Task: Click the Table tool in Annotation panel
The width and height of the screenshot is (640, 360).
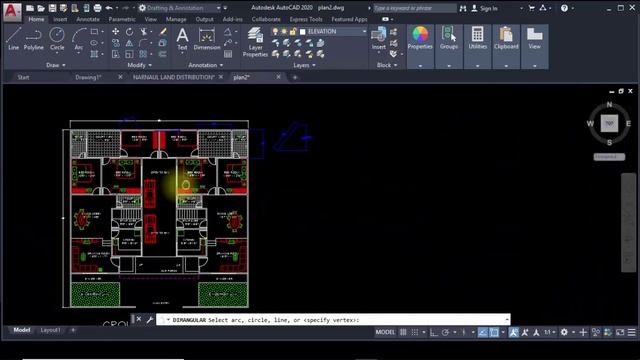Action: (228, 54)
